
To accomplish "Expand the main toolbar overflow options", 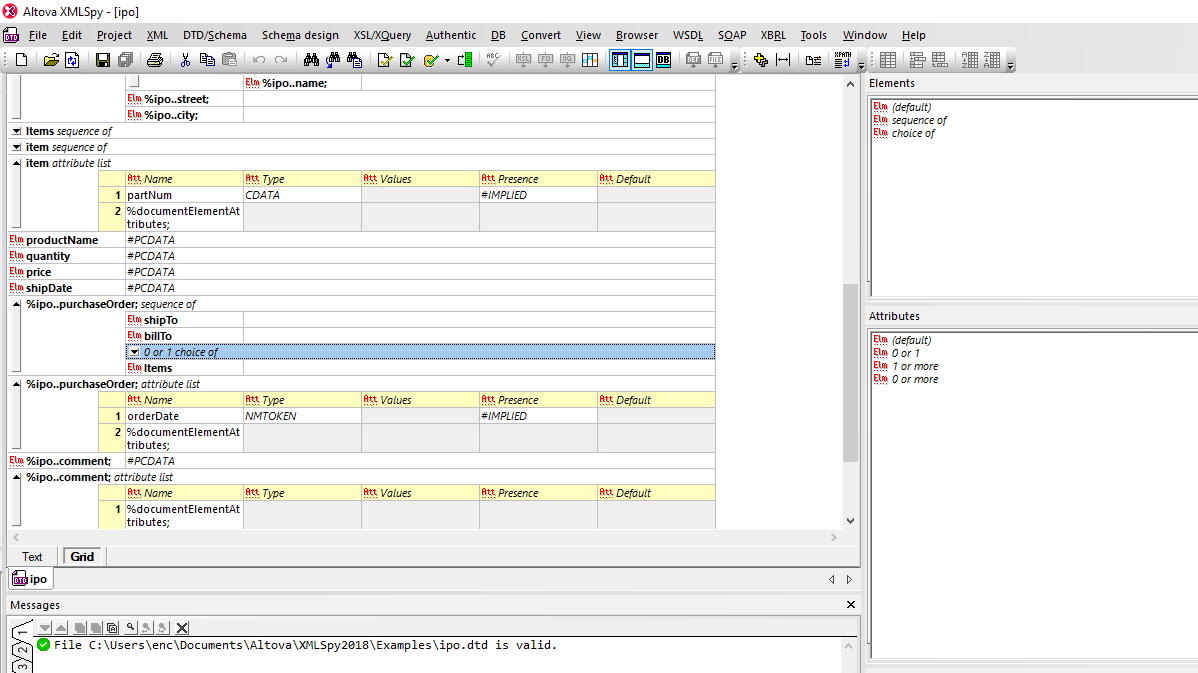I will pos(735,66).
